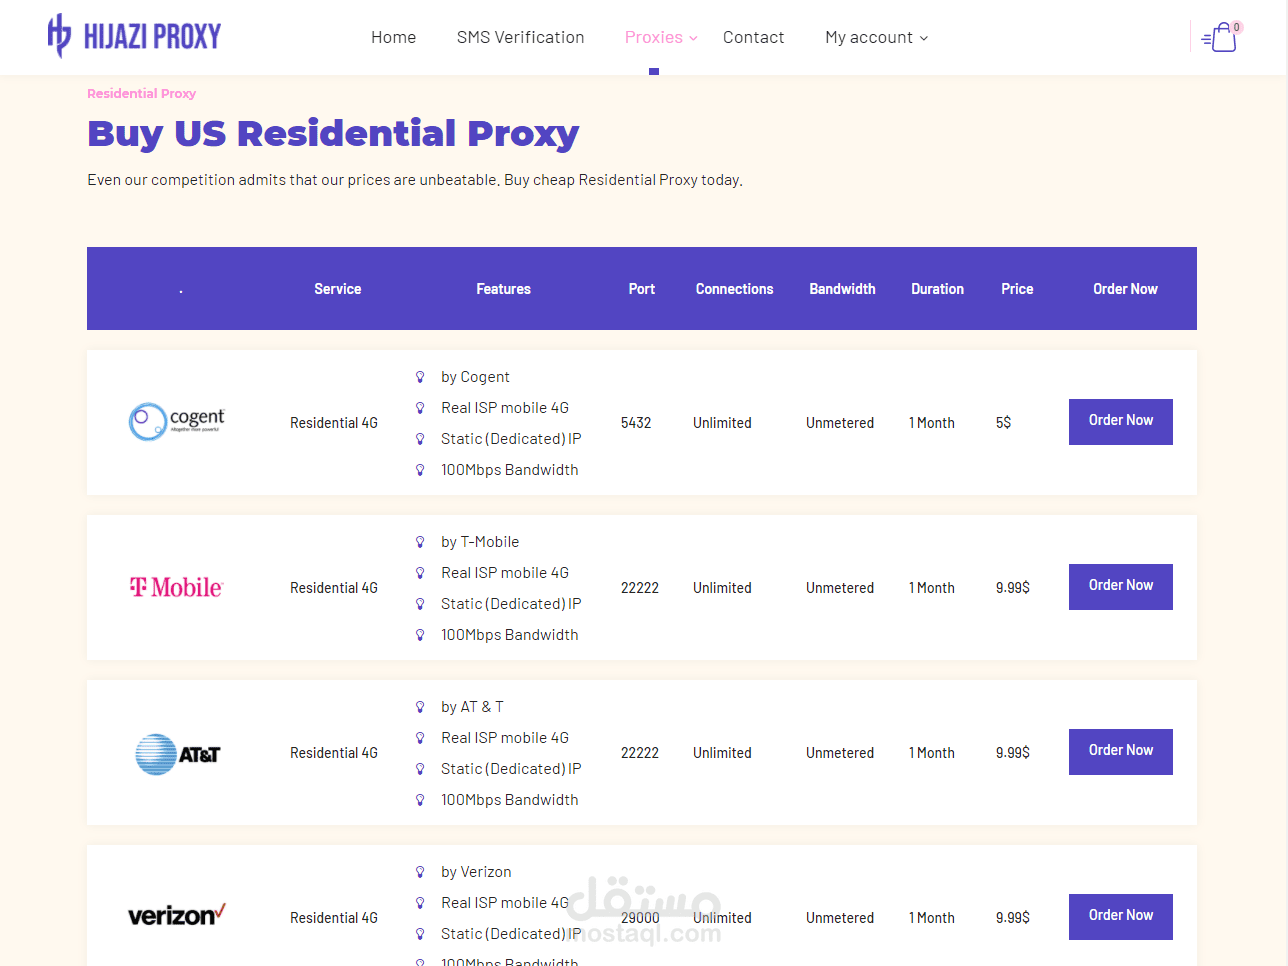Click the Residential Proxy breadcrumb label
This screenshot has width=1288, height=966.
click(141, 93)
